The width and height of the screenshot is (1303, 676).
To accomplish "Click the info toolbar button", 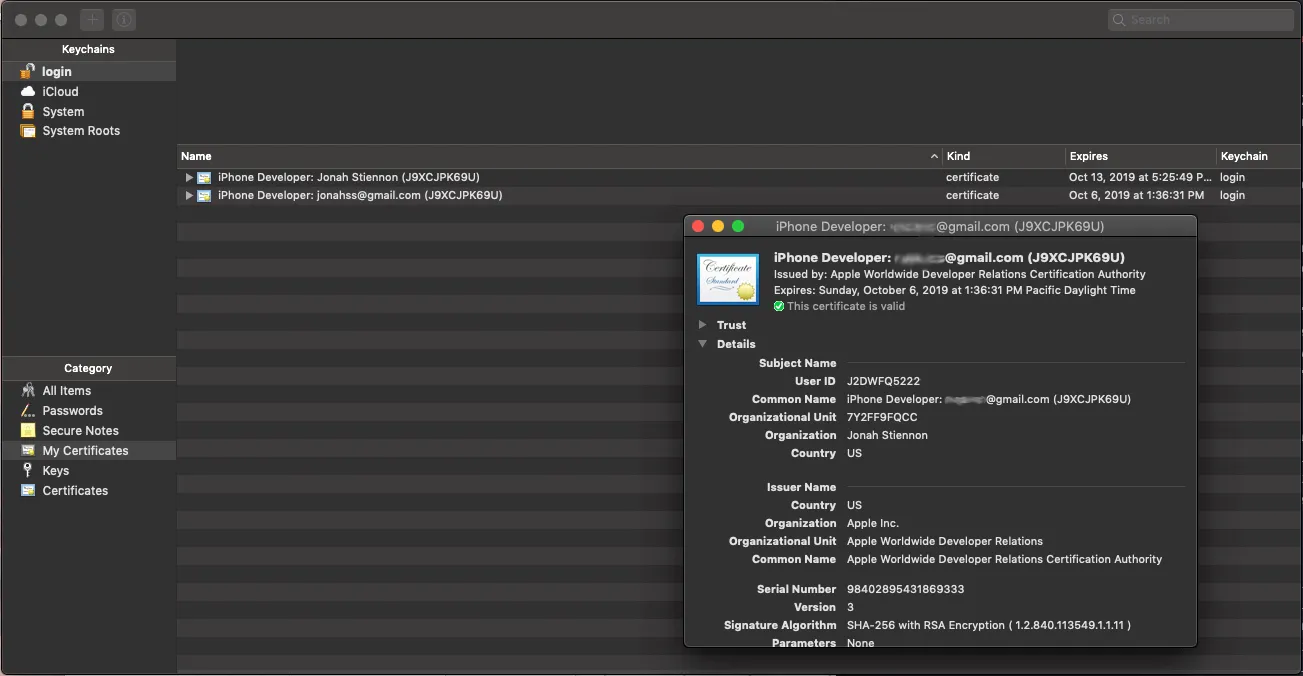I will [x=124, y=20].
